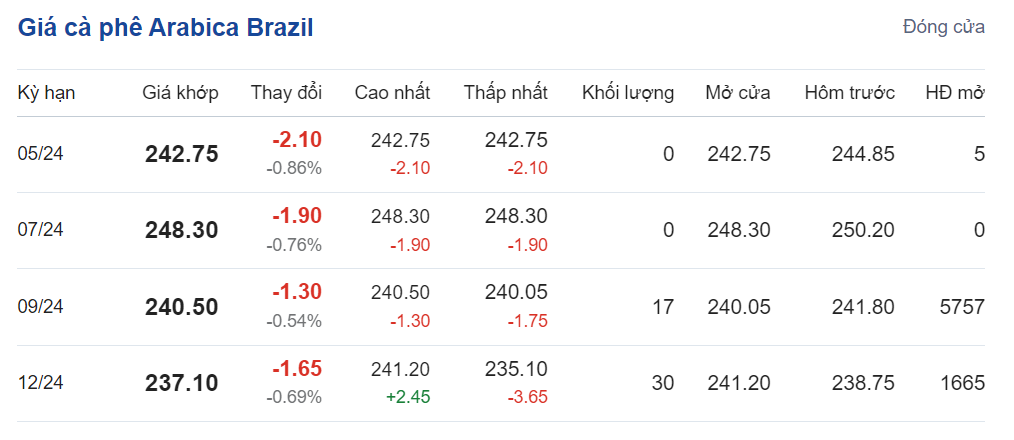Open the 07/24 contract row
This screenshot has height=440, width=1014.
click(x=41, y=230)
